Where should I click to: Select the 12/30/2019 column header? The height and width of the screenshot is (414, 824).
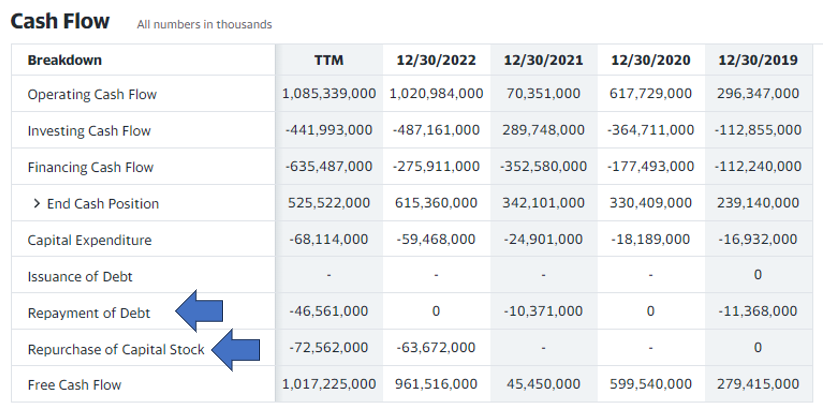758,60
